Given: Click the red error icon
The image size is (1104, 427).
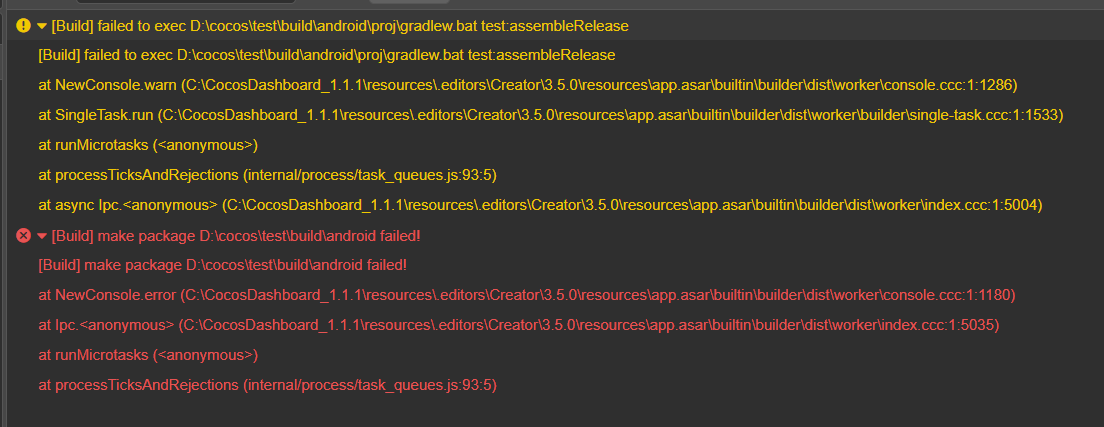Looking at the screenshot, I should 23,236.
